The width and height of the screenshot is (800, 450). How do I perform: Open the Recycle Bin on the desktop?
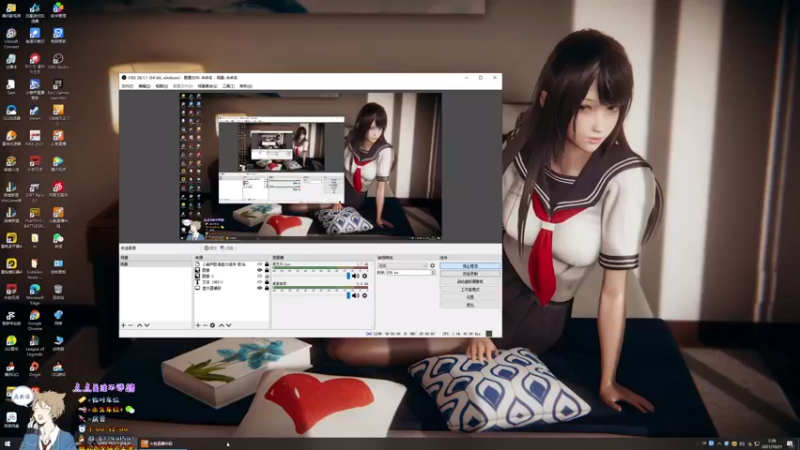(x=58, y=292)
